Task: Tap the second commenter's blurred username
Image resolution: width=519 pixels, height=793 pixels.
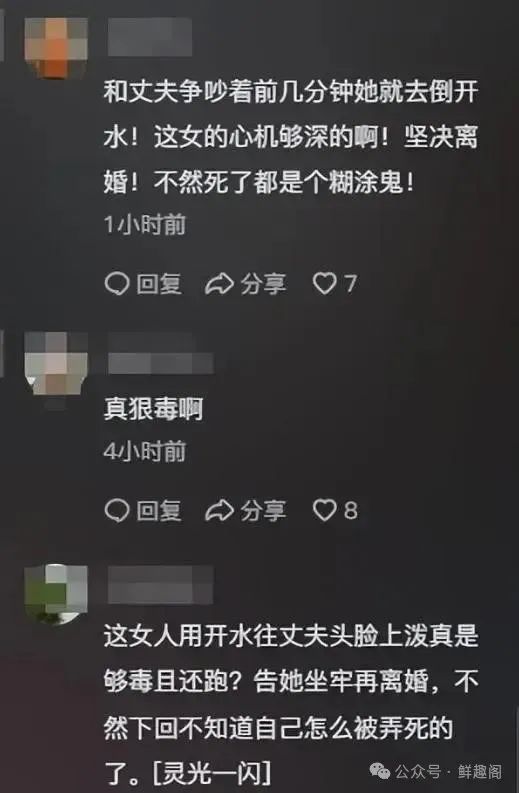Action: pos(160,354)
